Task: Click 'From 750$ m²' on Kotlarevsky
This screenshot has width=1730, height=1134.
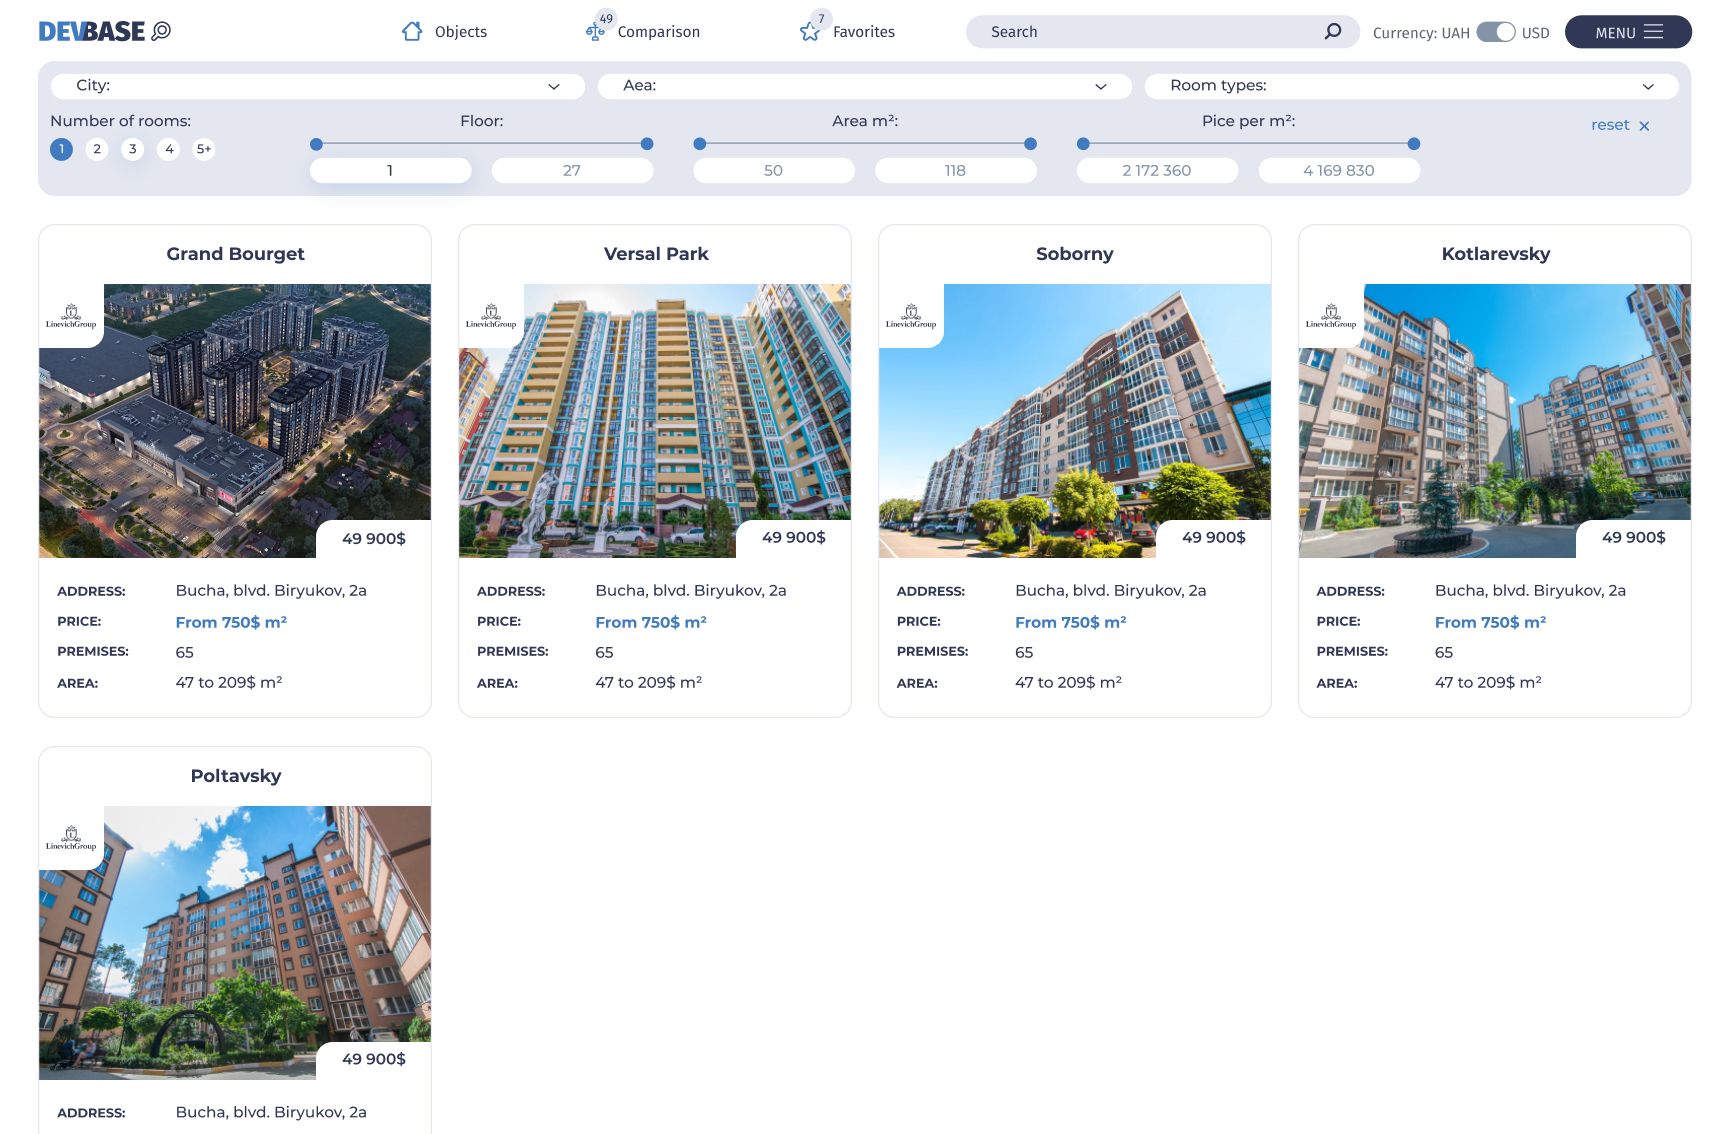Action: click(1491, 622)
